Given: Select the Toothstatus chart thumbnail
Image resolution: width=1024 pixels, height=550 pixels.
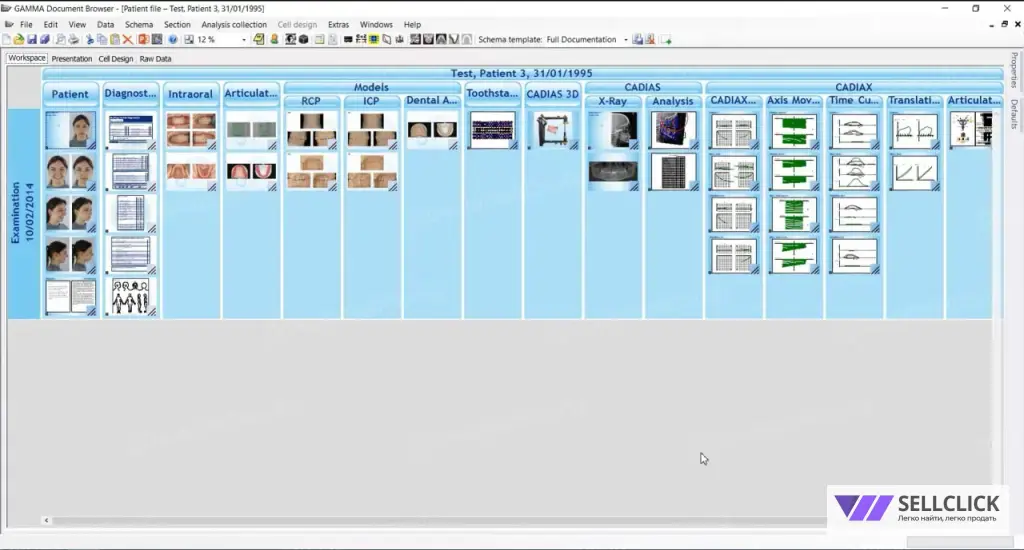Looking at the screenshot, I should [x=492, y=130].
